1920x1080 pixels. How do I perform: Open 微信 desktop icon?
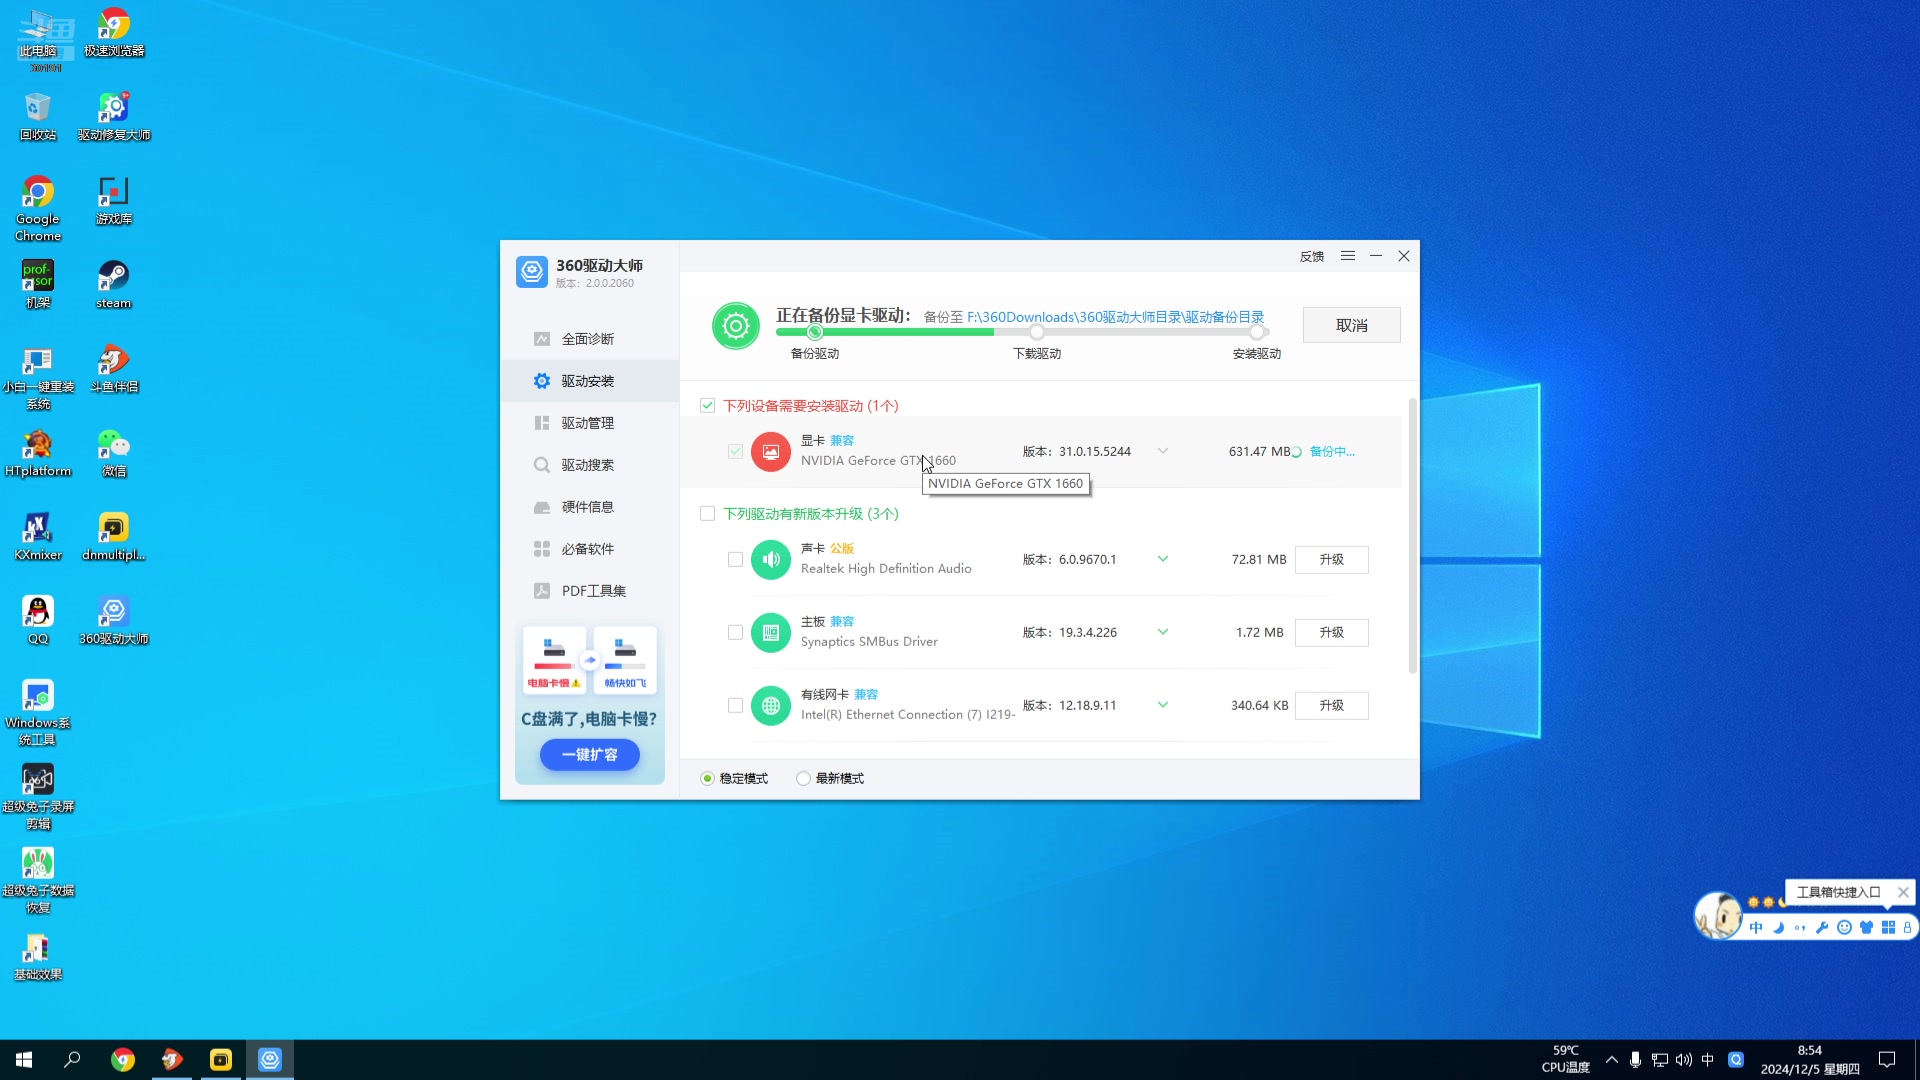click(114, 452)
